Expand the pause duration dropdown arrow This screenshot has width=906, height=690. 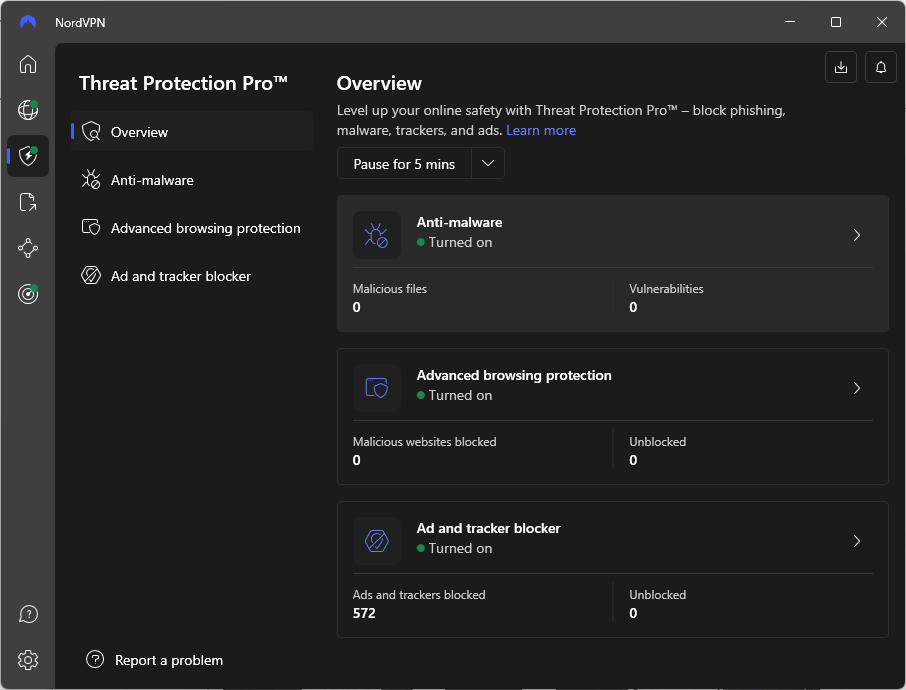pos(488,164)
